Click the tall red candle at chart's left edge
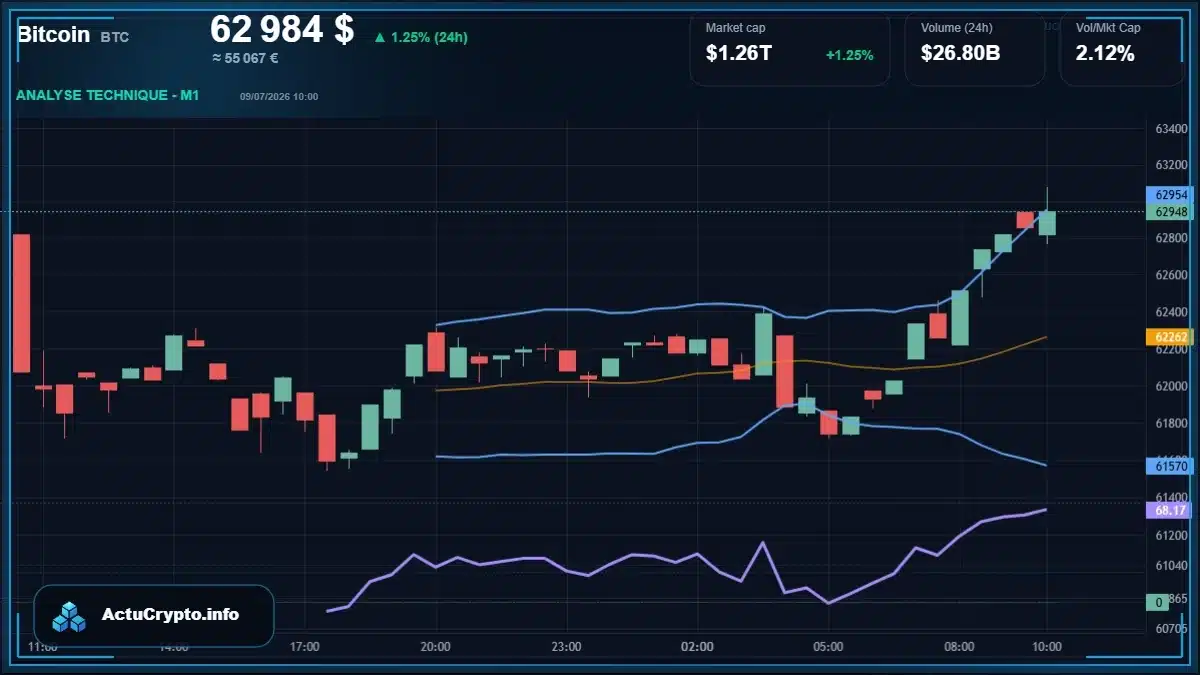This screenshot has width=1200, height=675. [x=21, y=303]
